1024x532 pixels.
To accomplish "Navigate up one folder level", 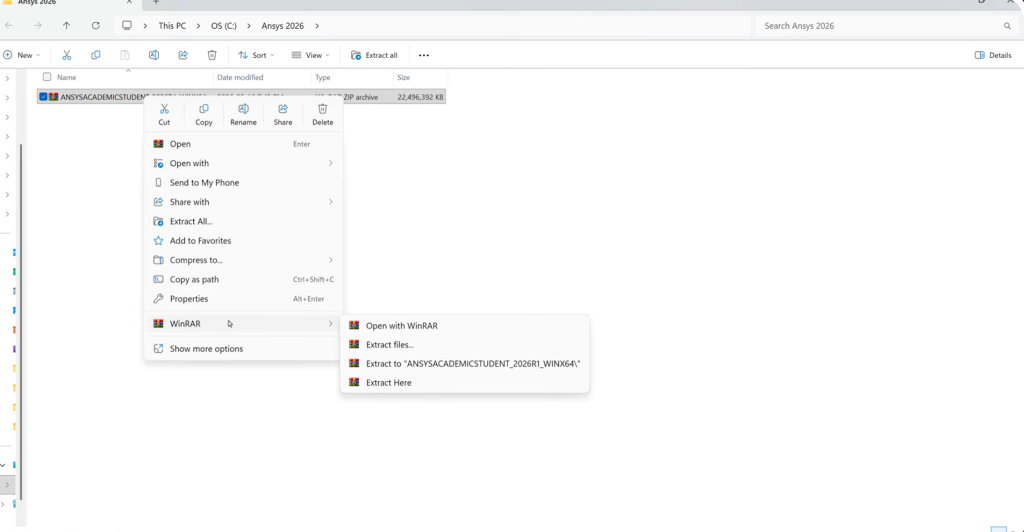I will (66, 25).
